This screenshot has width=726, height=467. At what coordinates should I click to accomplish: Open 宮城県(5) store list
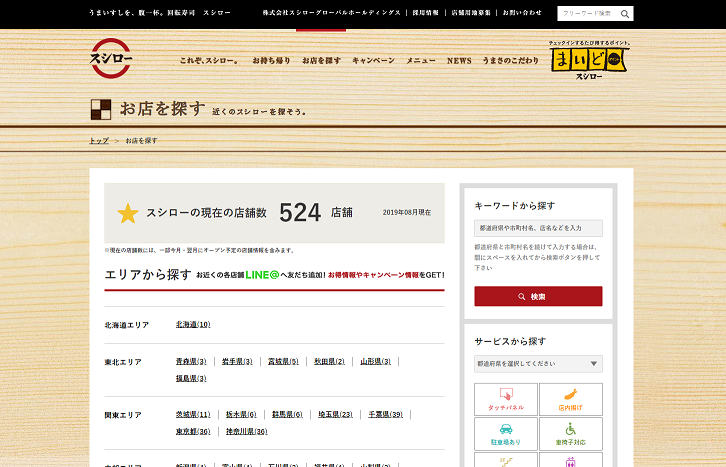(283, 361)
